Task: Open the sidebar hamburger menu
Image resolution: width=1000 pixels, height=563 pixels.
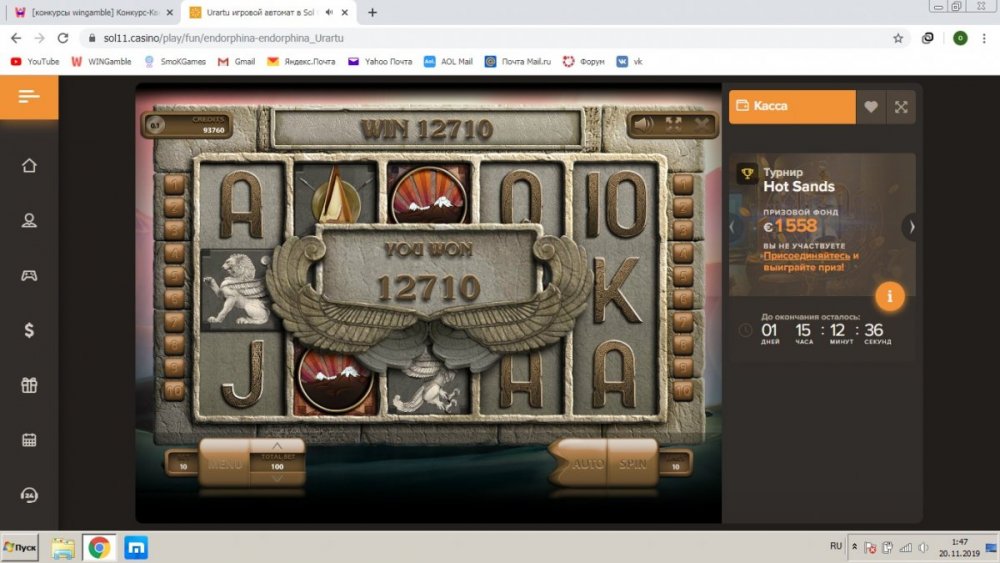Action: [29, 97]
